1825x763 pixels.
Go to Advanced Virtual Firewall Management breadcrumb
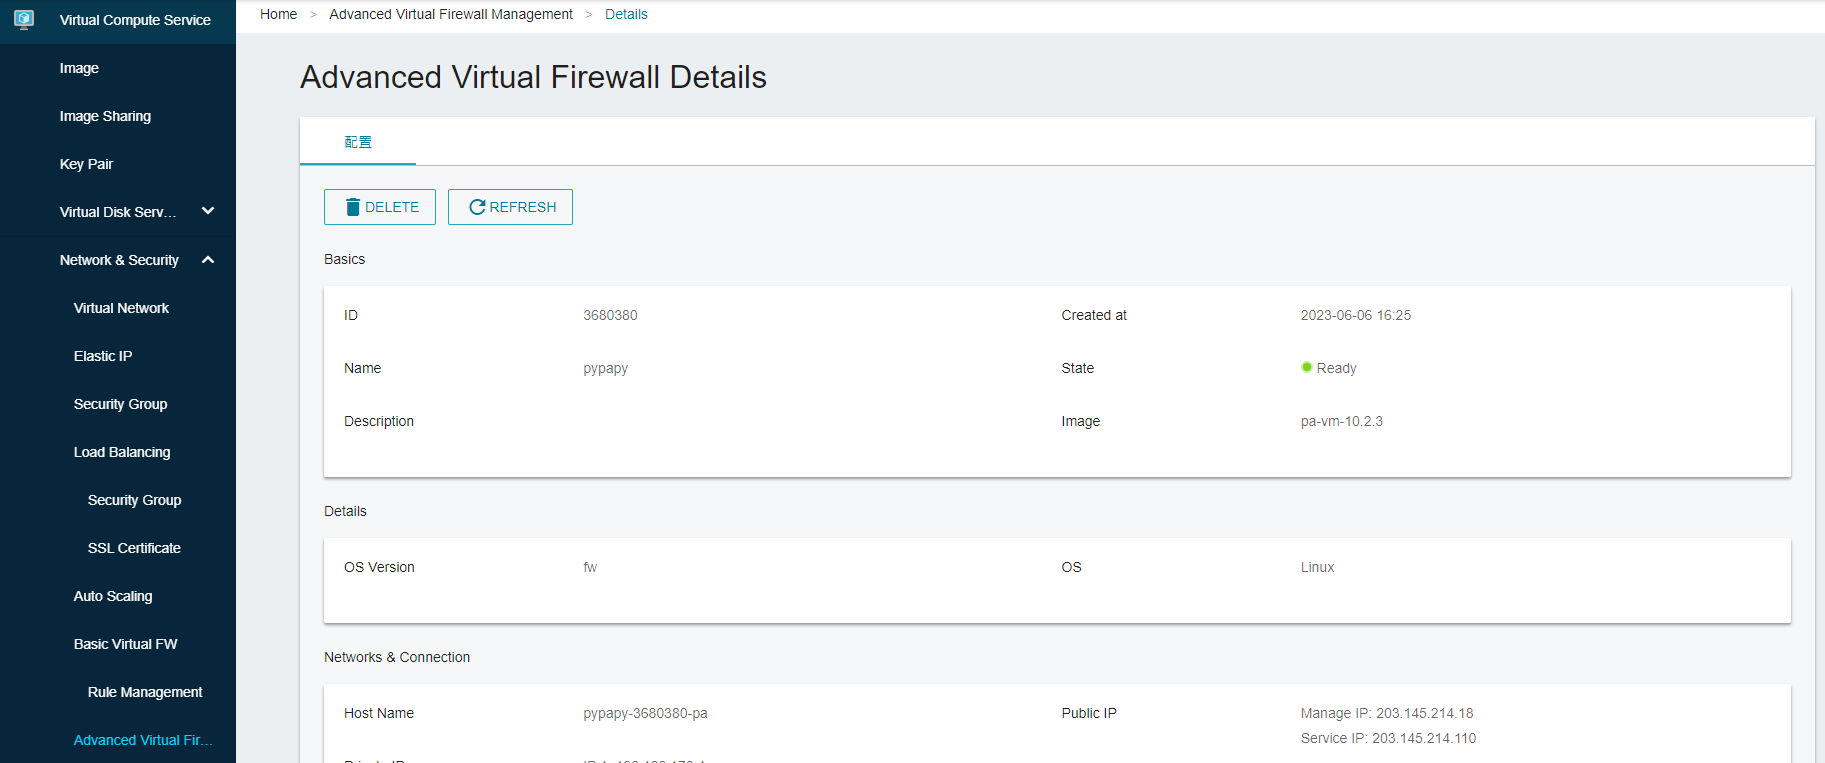(x=451, y=14)
